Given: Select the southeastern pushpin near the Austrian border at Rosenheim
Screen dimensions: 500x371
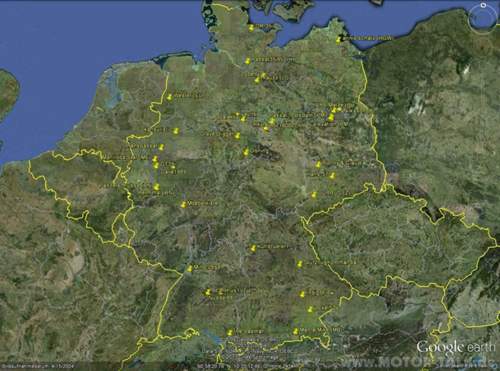Looking at the screenshot, I should point(295,331).
